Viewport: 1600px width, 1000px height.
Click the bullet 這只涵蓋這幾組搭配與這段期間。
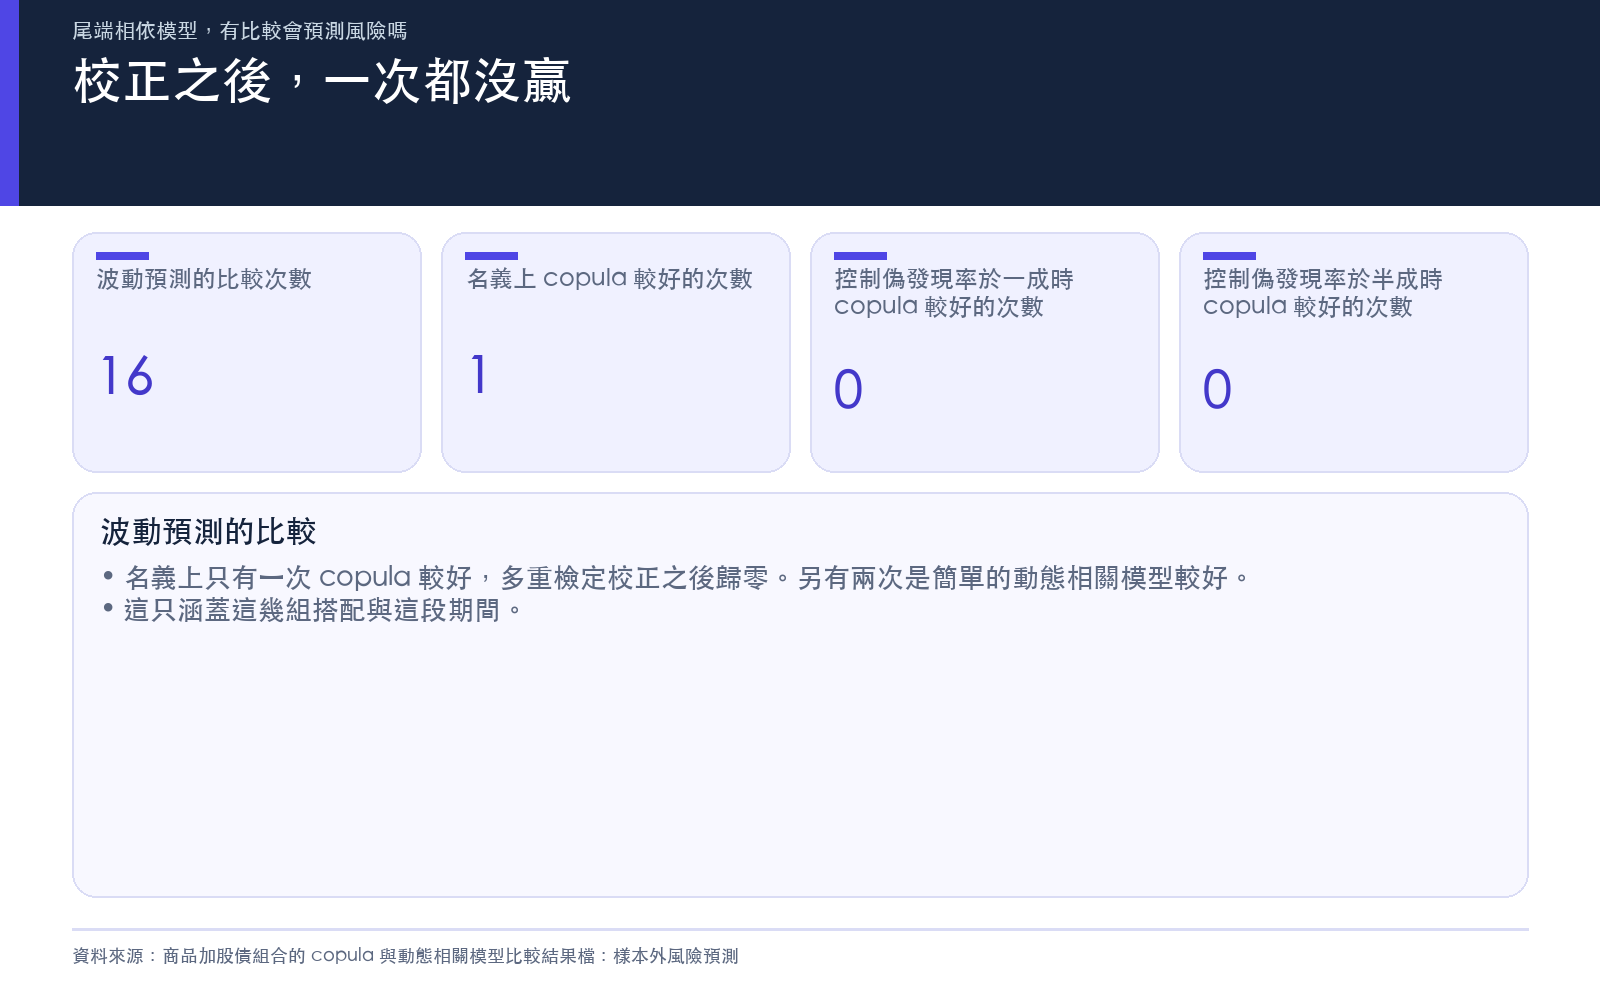[x=312, y=610]
